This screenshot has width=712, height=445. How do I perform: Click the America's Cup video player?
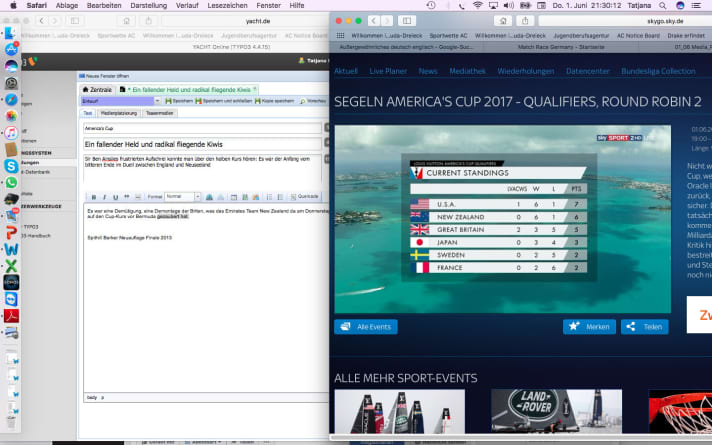[x=503, y=219]
